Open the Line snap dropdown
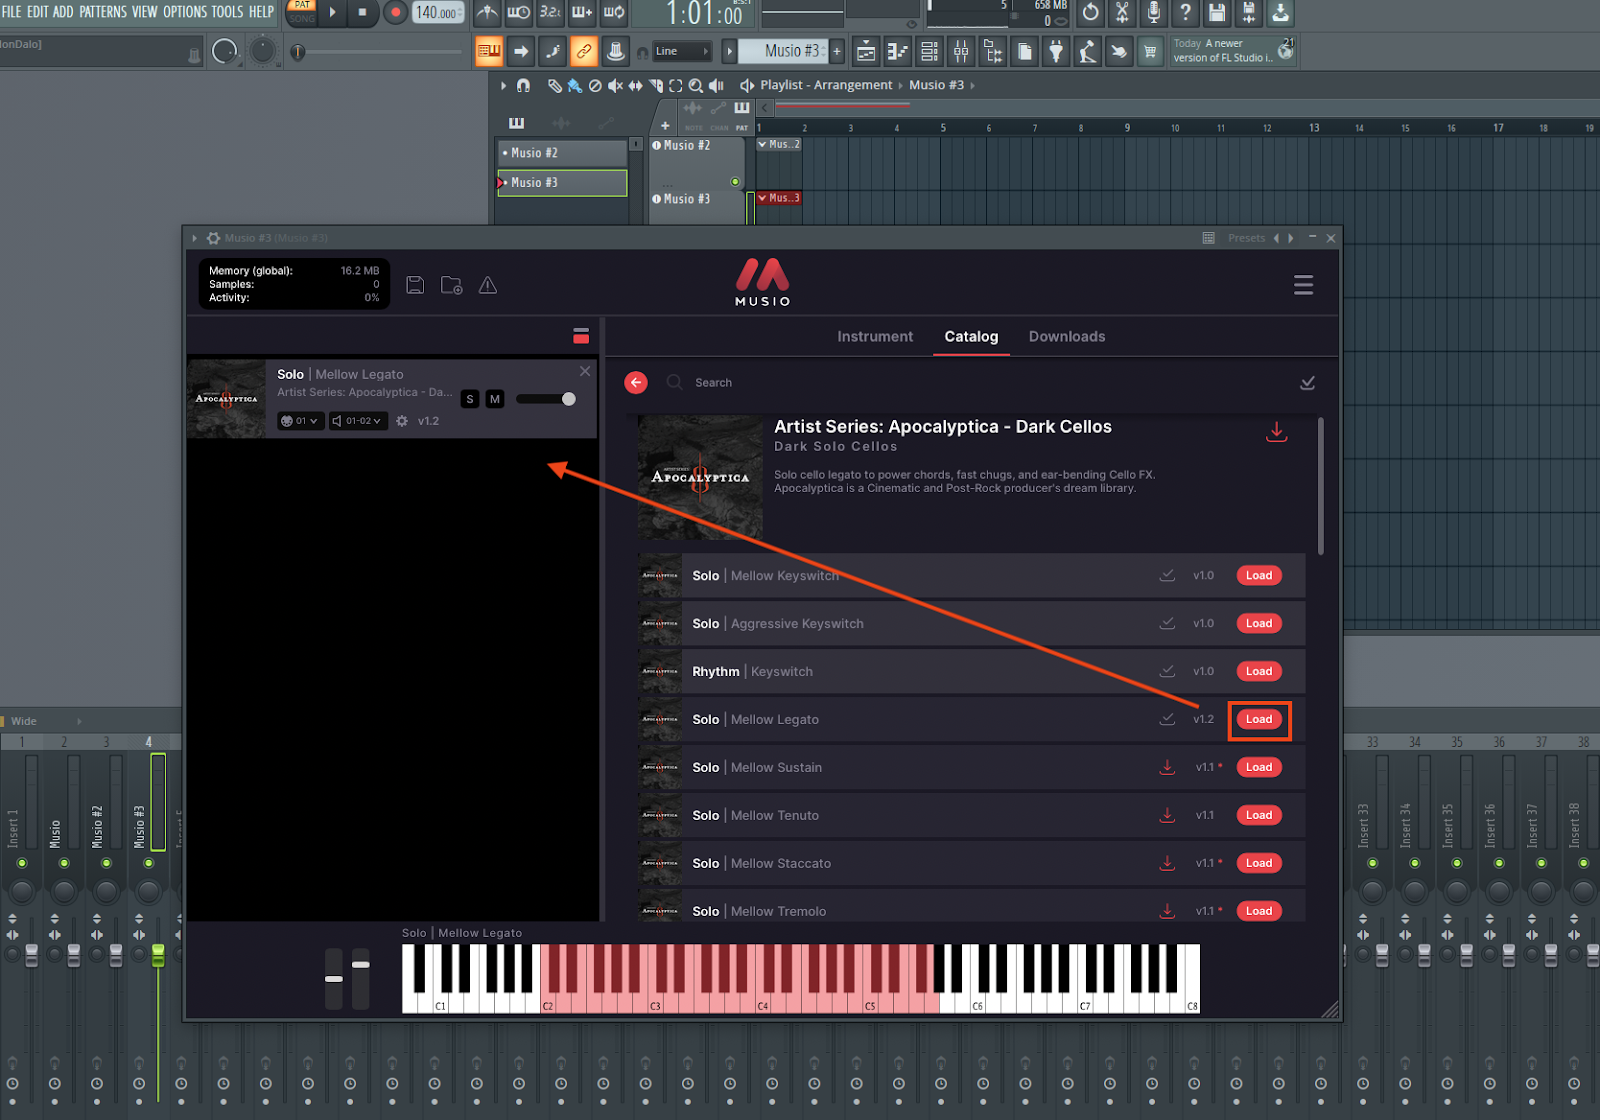 coord(682,52)
